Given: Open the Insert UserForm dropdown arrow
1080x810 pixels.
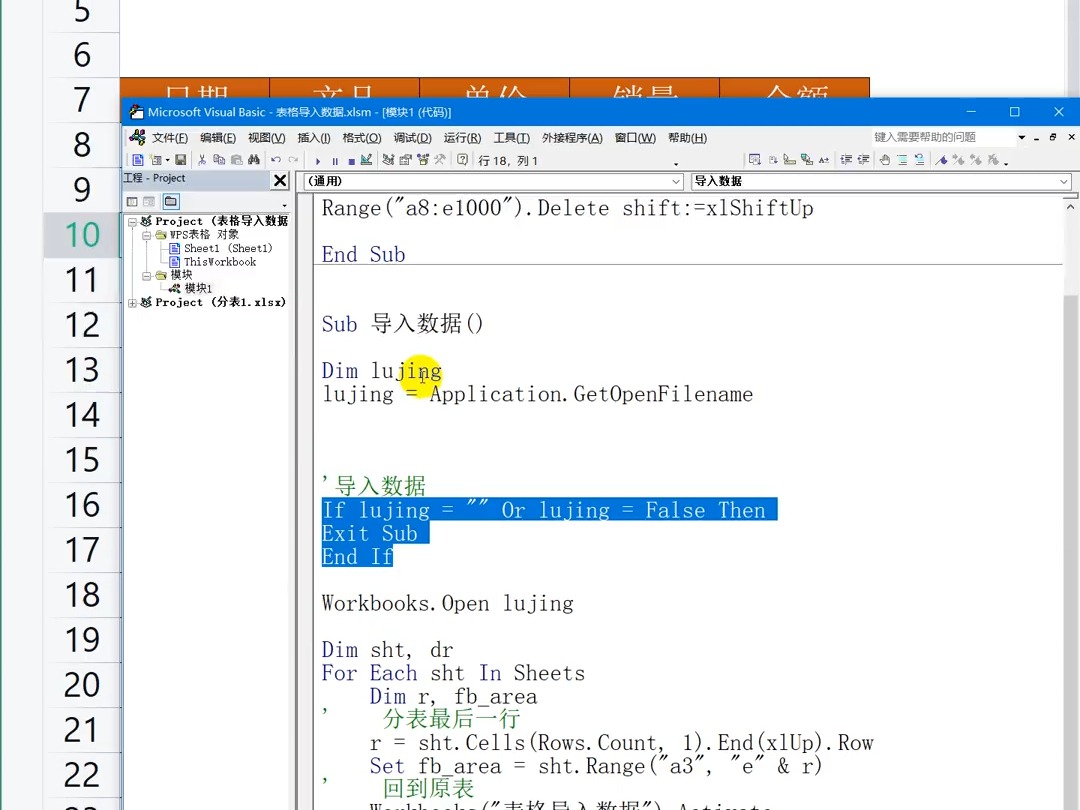Looking at the screenshot, I should pyautogui.click(x=167, y=160).
